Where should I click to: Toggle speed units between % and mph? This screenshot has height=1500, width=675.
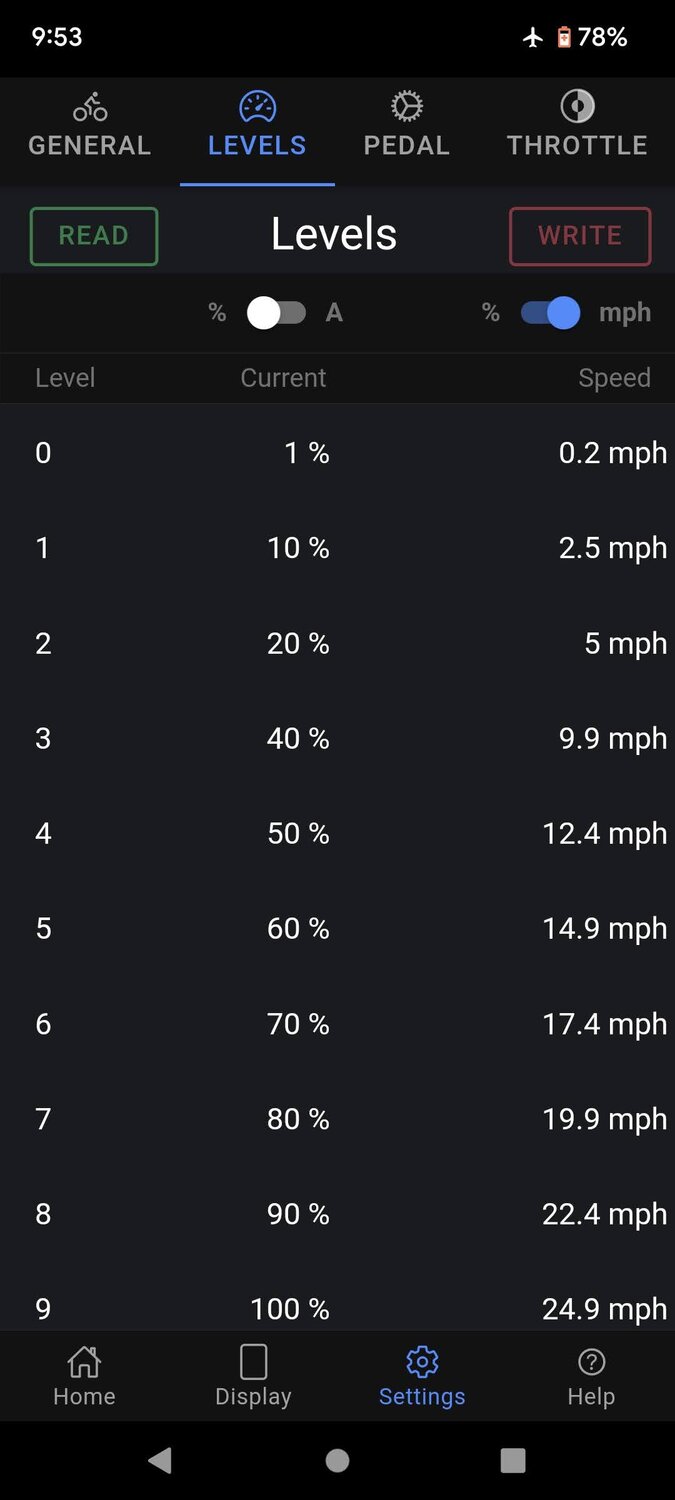(550, 313)
